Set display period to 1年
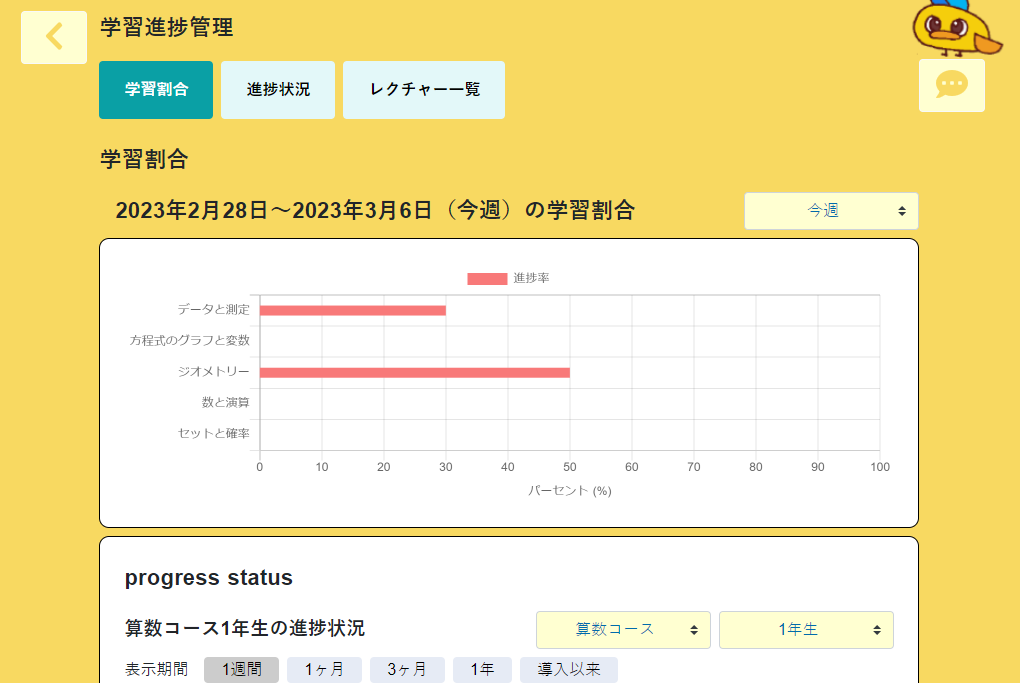 click(x=482, y=670)
